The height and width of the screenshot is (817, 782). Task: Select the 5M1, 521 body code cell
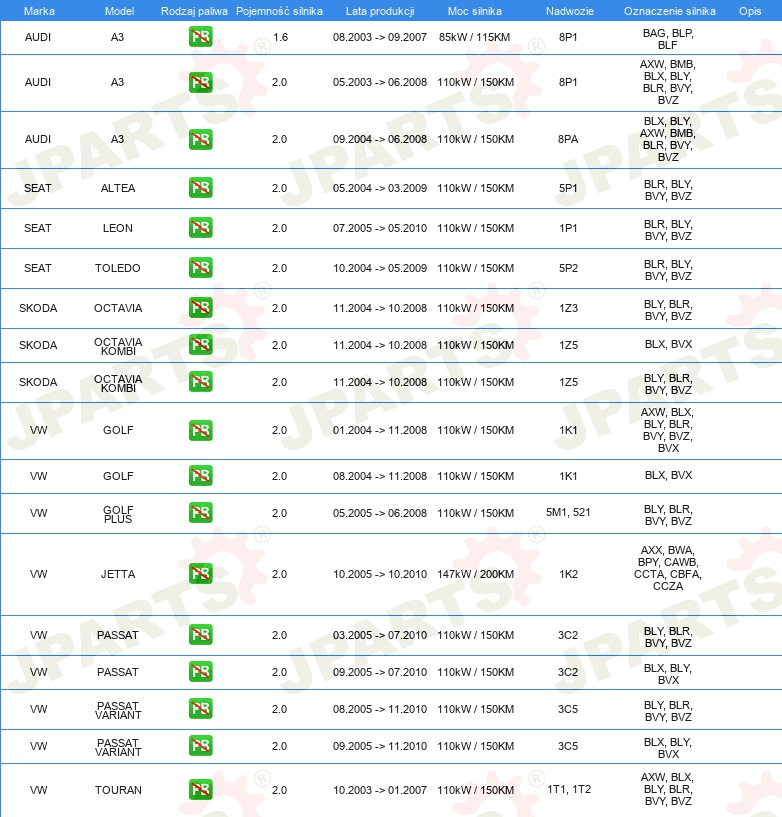click(x=568, y=512)
